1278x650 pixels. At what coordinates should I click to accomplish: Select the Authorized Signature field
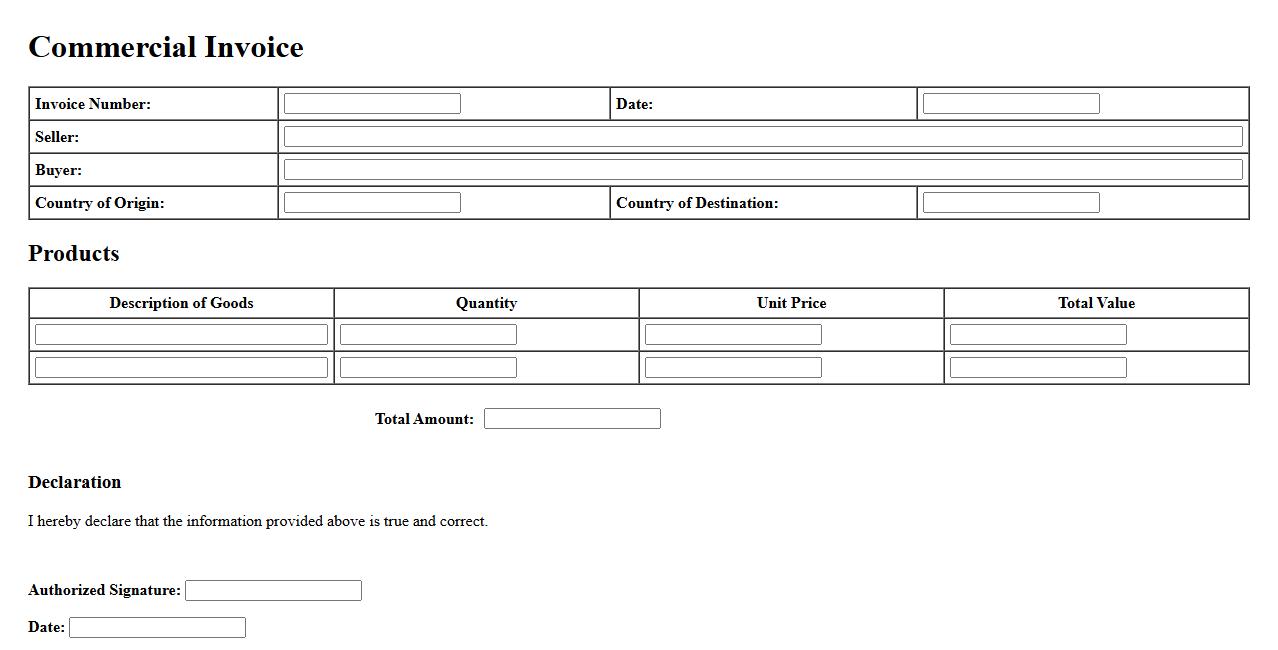point(273,591)
